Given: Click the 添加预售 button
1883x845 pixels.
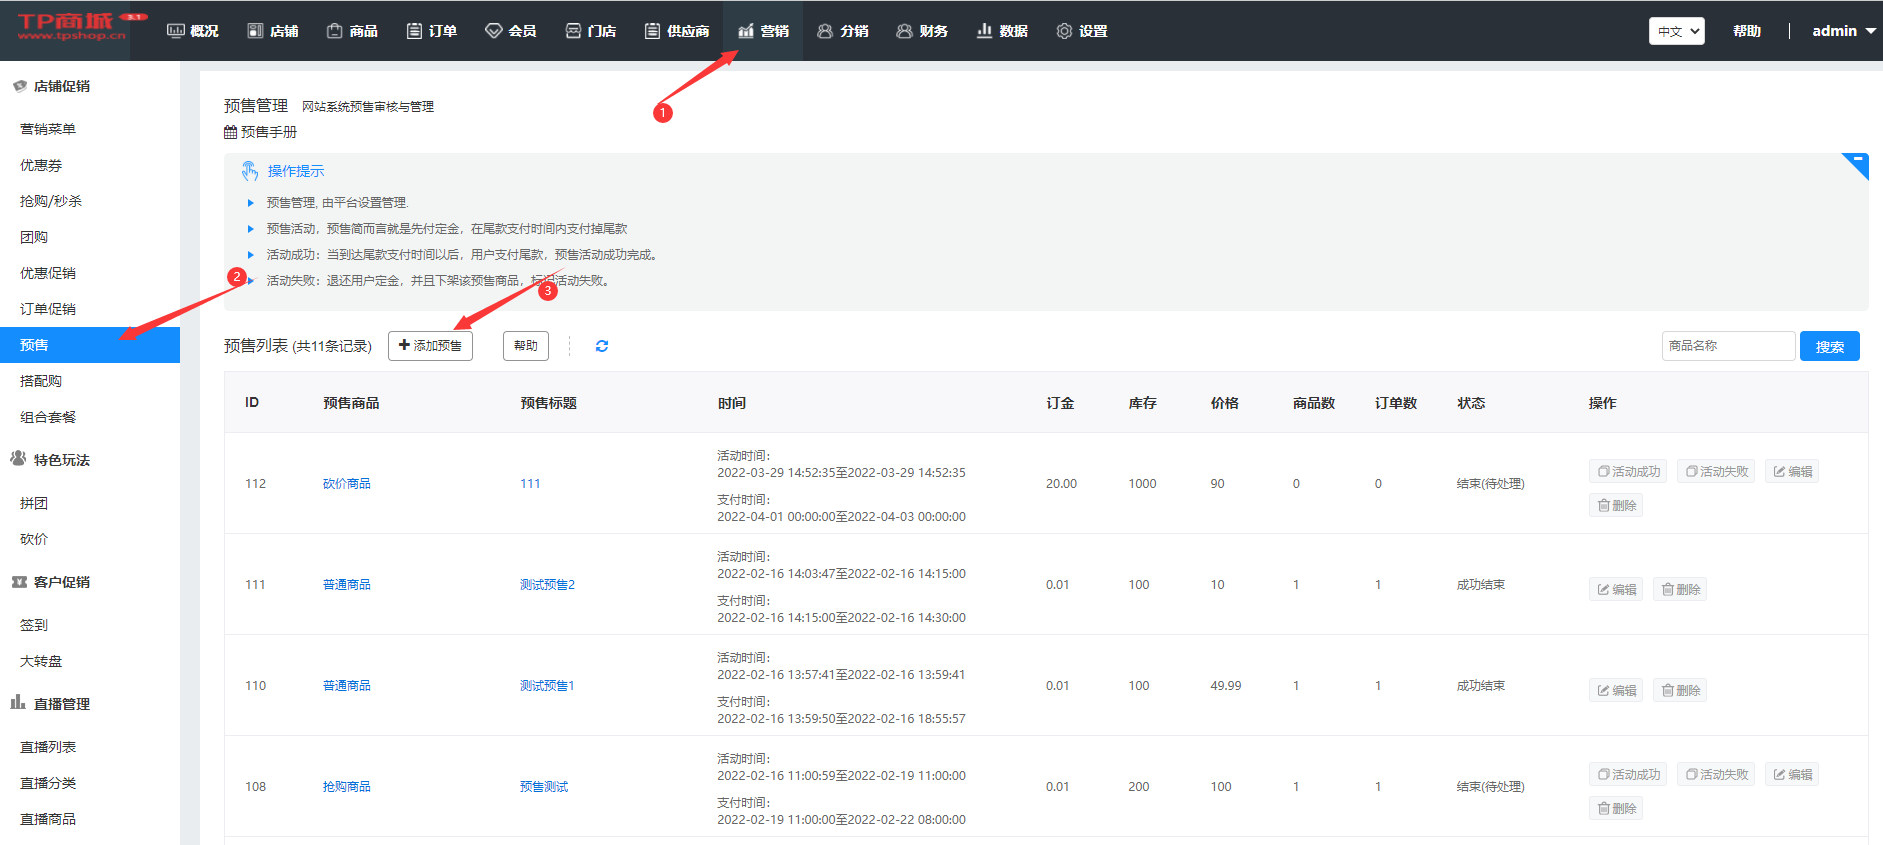Looking at the screenshot, I should 430,346.
